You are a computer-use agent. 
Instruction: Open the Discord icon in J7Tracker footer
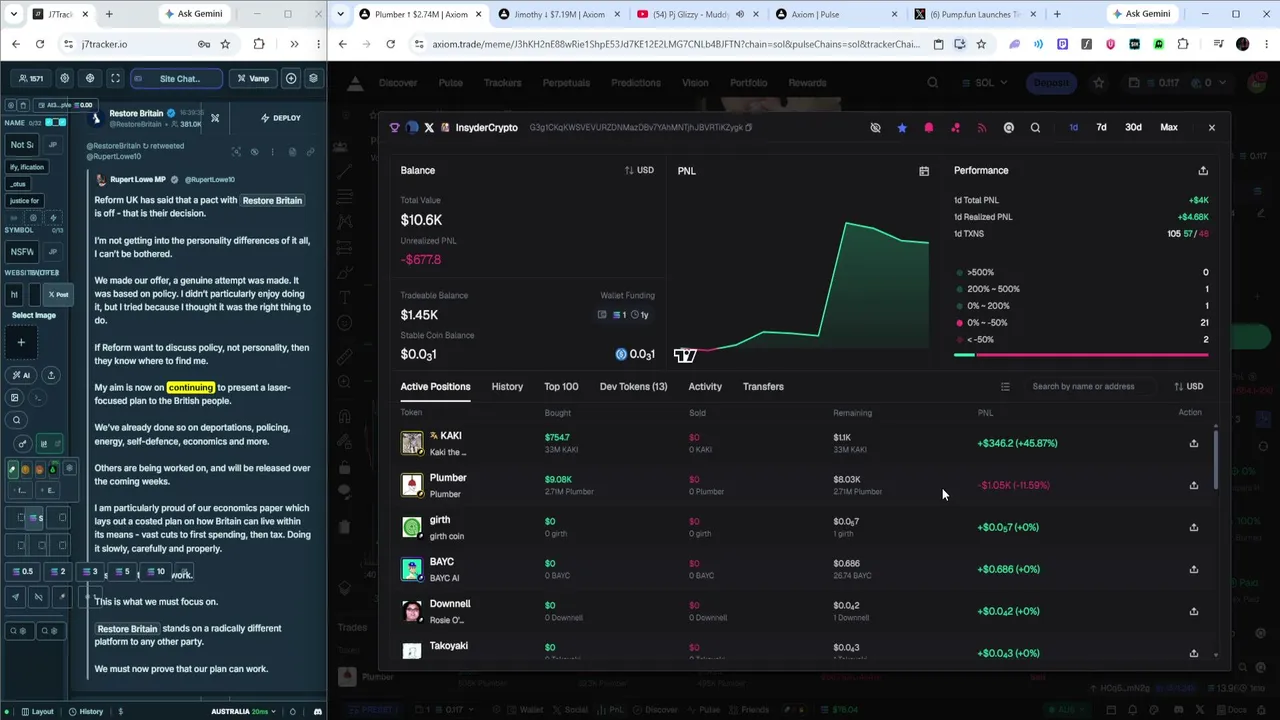coord(318,712)
